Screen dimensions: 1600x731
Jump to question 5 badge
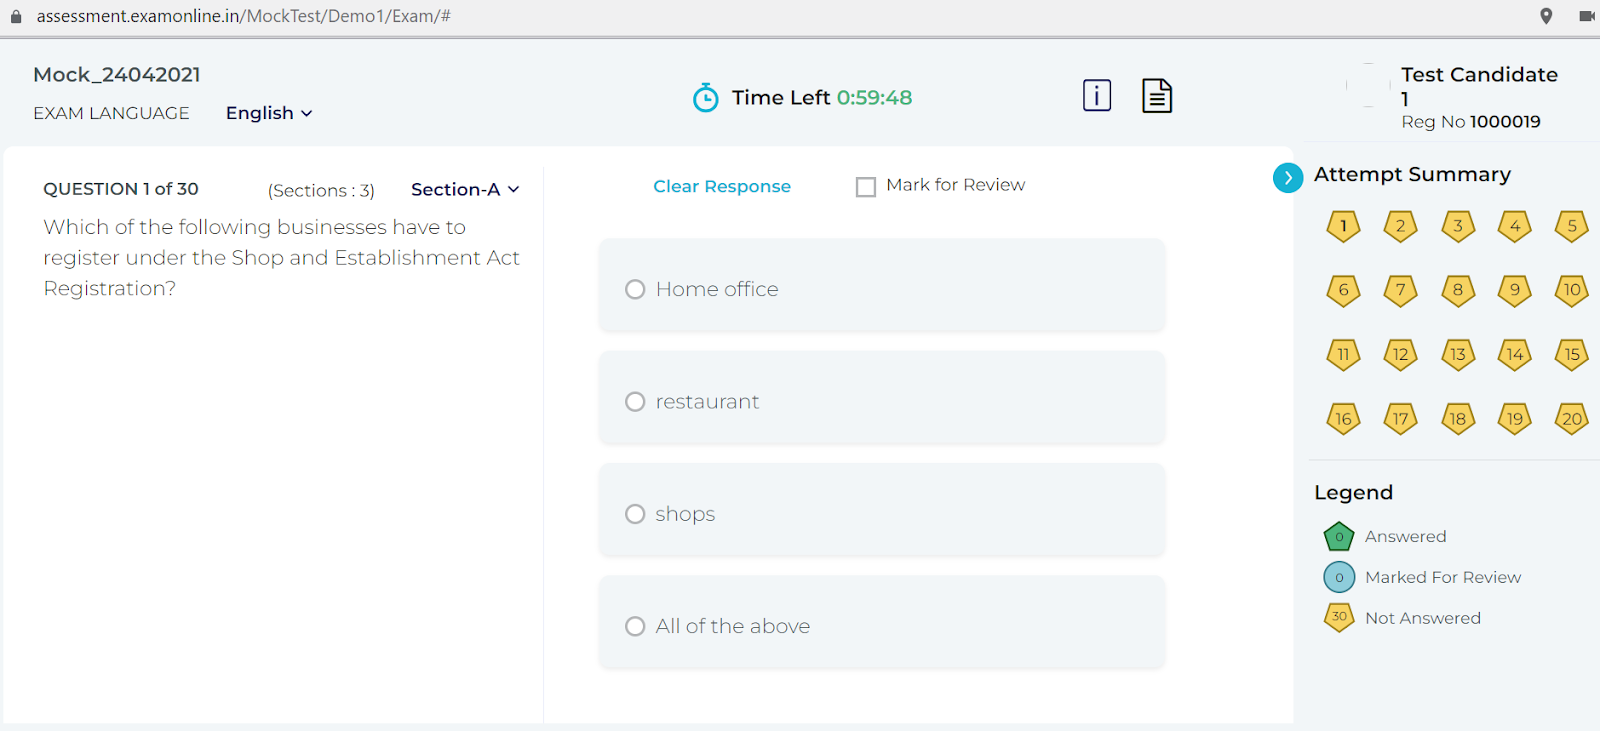tap(1572, 226)
